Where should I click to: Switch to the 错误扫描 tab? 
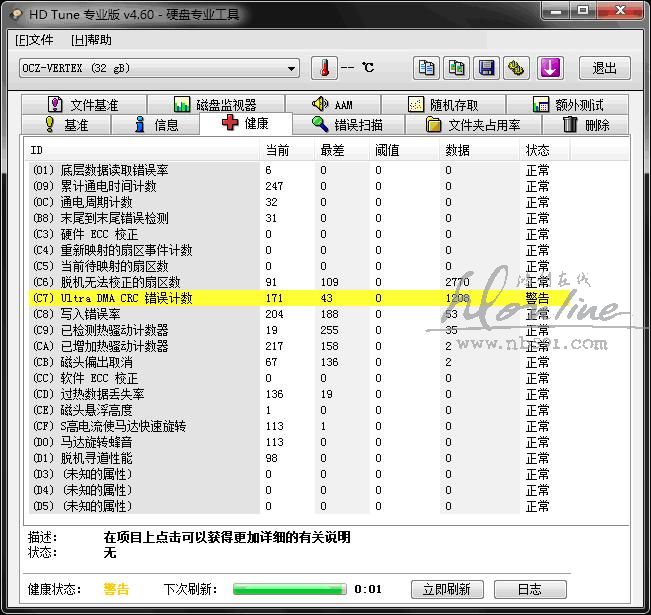(348, 125)
